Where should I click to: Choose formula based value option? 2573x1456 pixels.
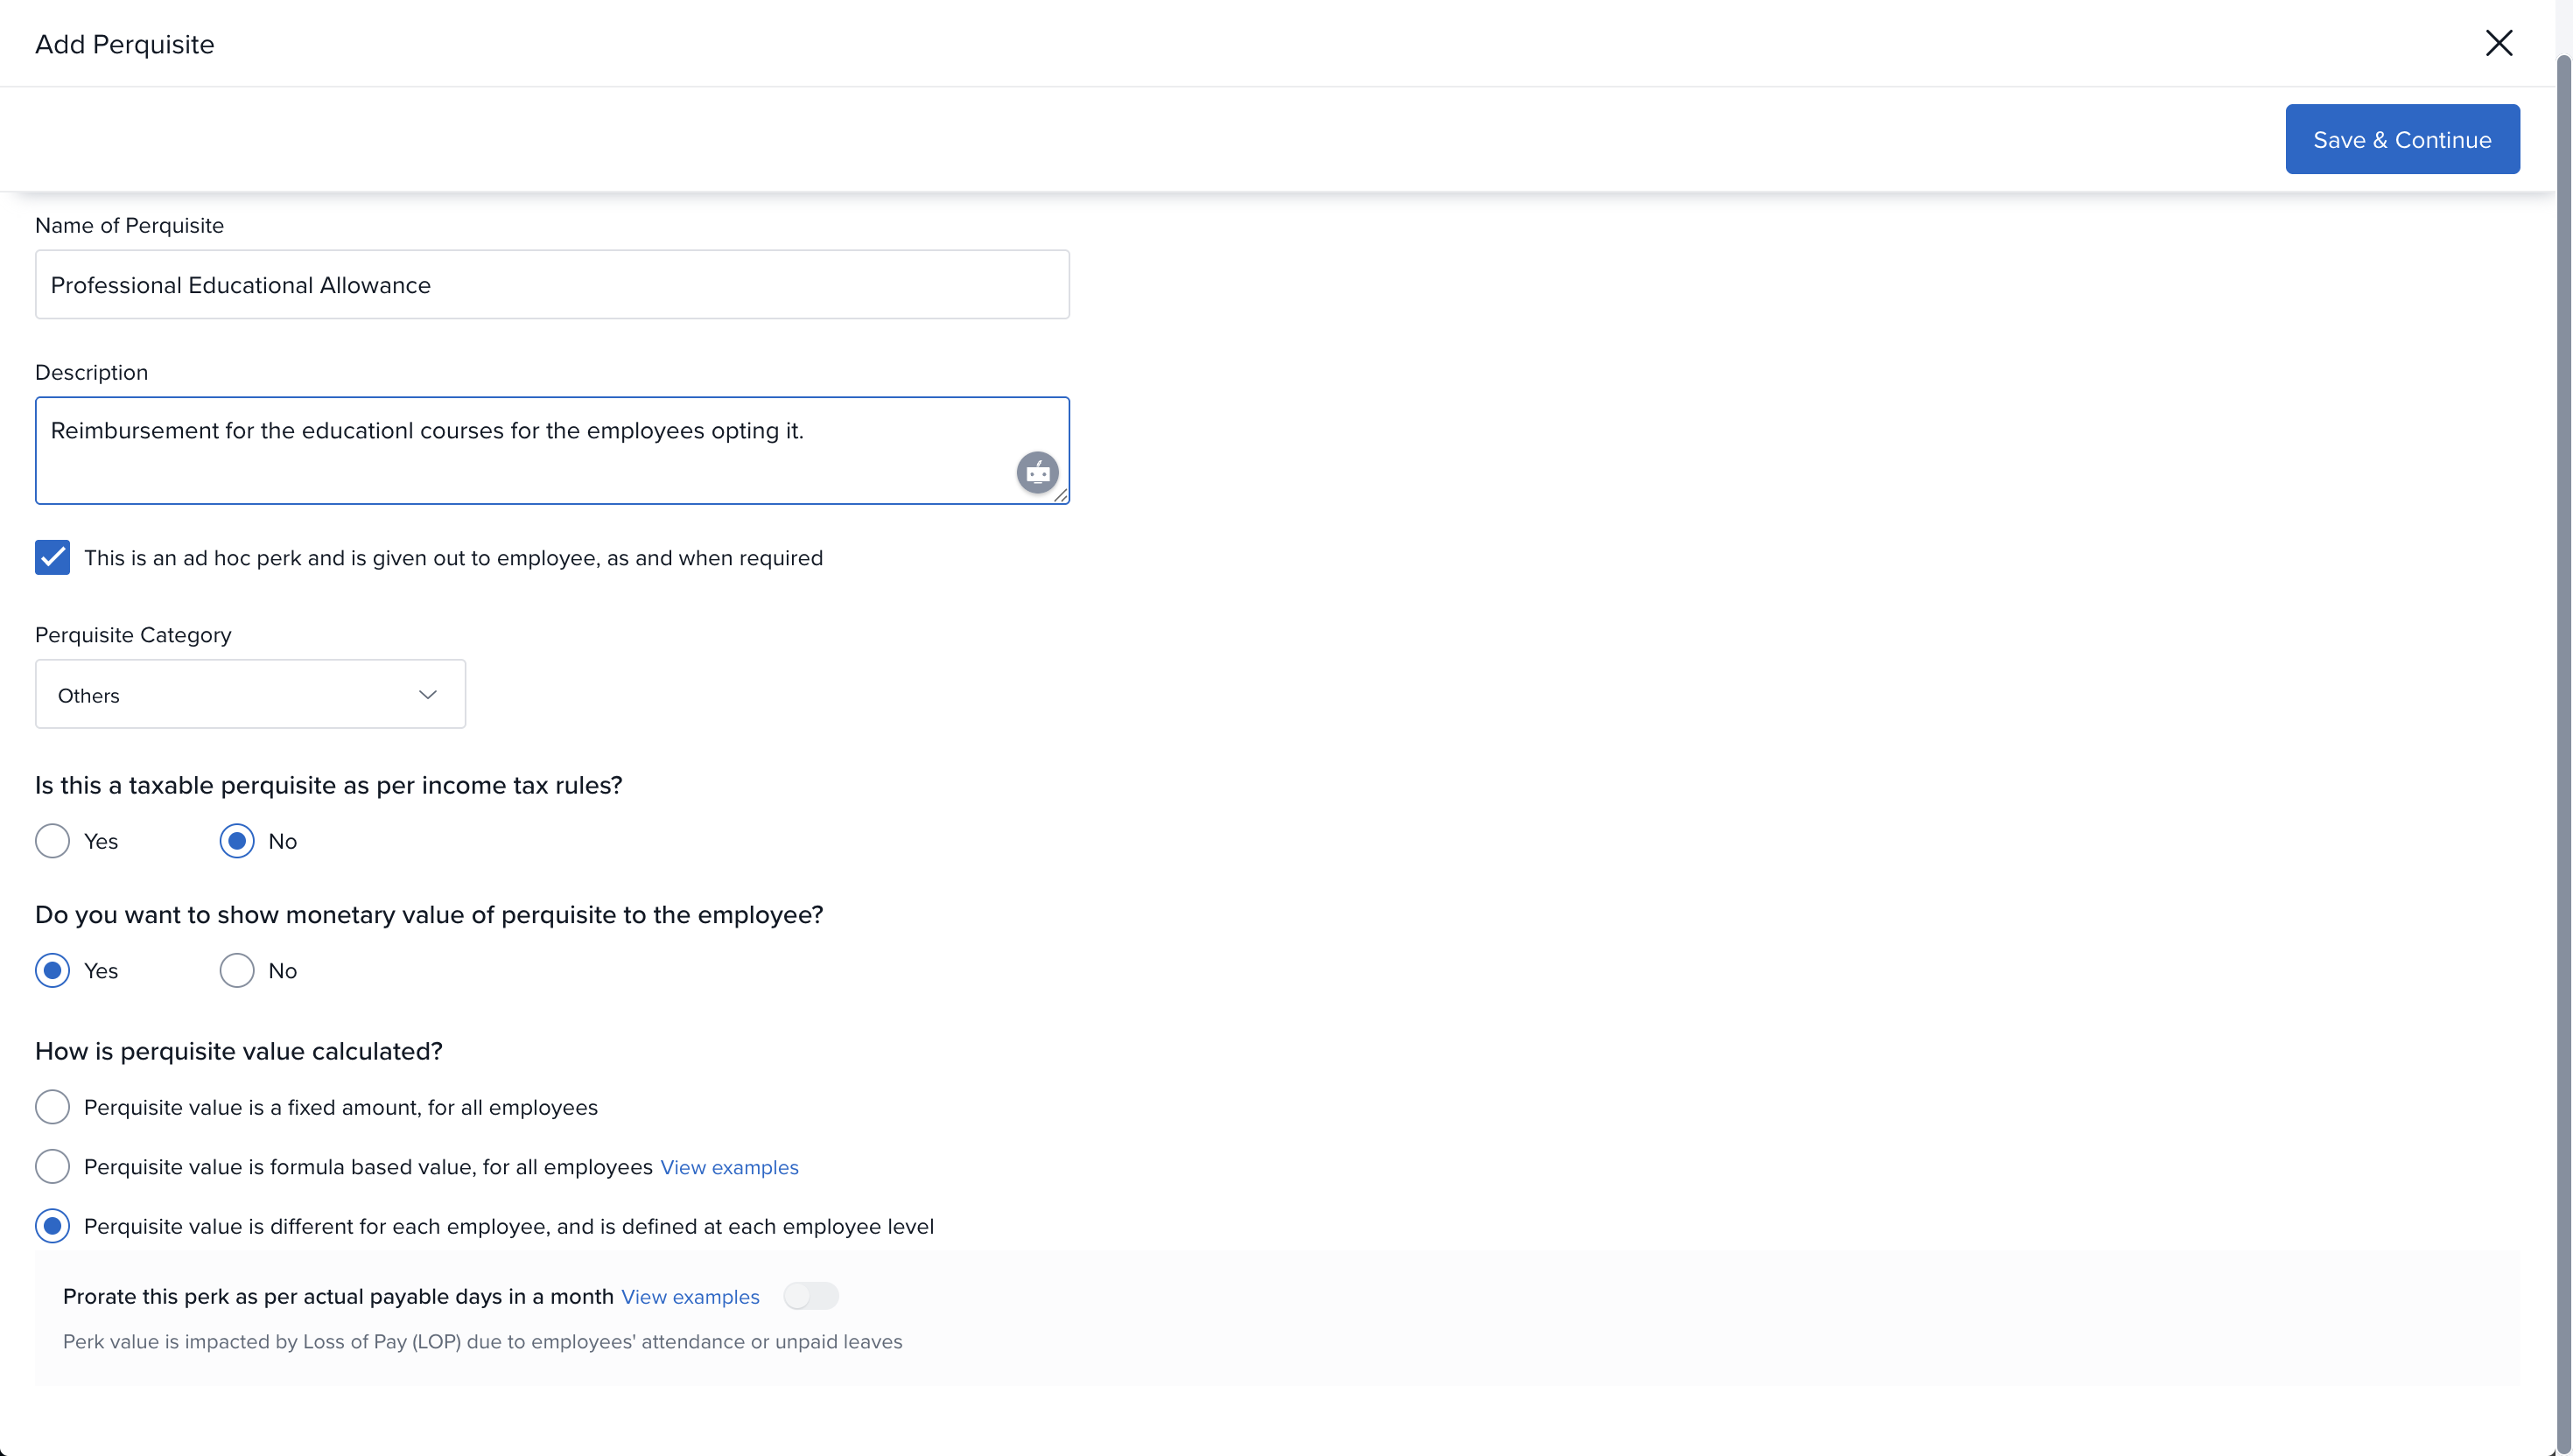[52, 1167]
